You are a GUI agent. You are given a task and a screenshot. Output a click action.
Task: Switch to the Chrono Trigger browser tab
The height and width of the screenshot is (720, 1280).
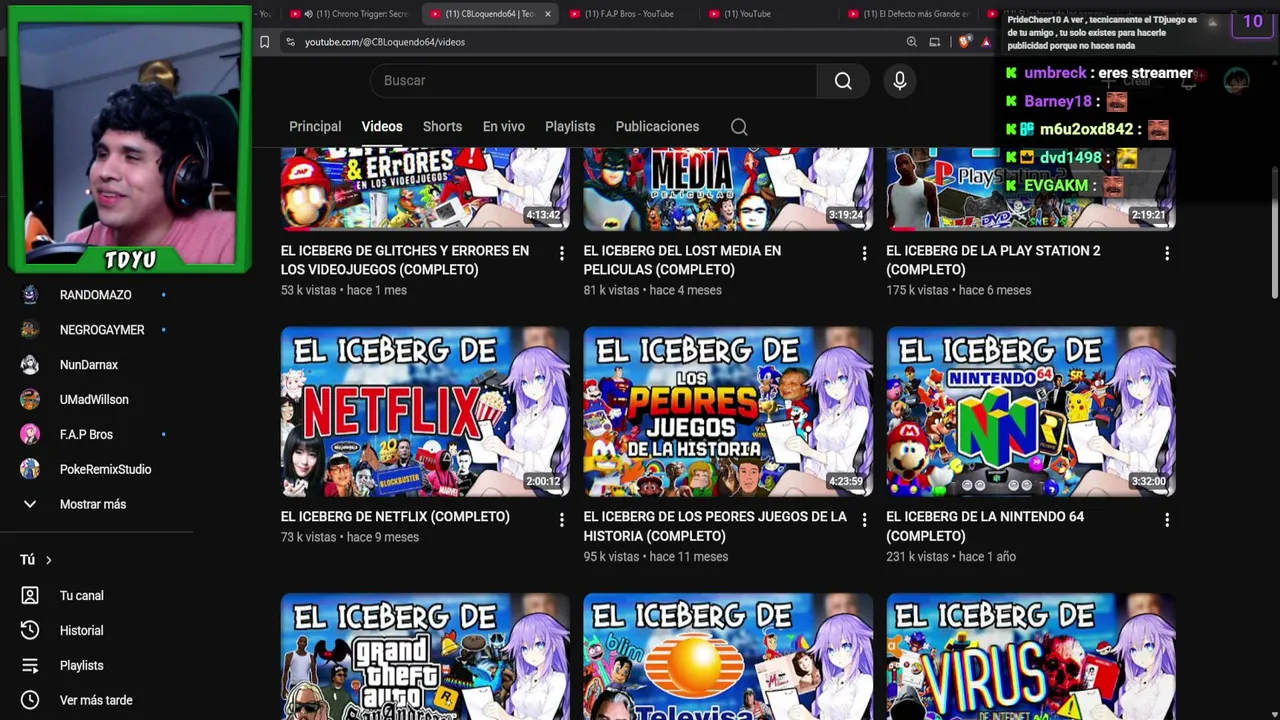[x=349, y=14]
